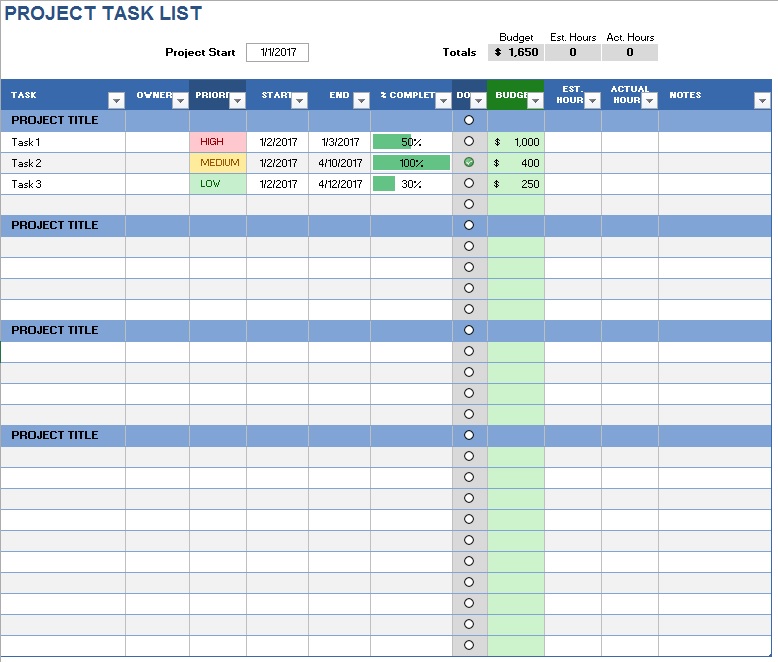Toggle the done circle for Task 1

point(469,141)
